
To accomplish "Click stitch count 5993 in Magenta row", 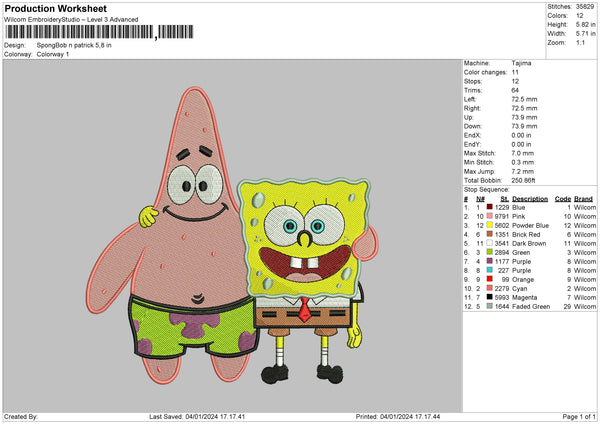I will [502, 298].
